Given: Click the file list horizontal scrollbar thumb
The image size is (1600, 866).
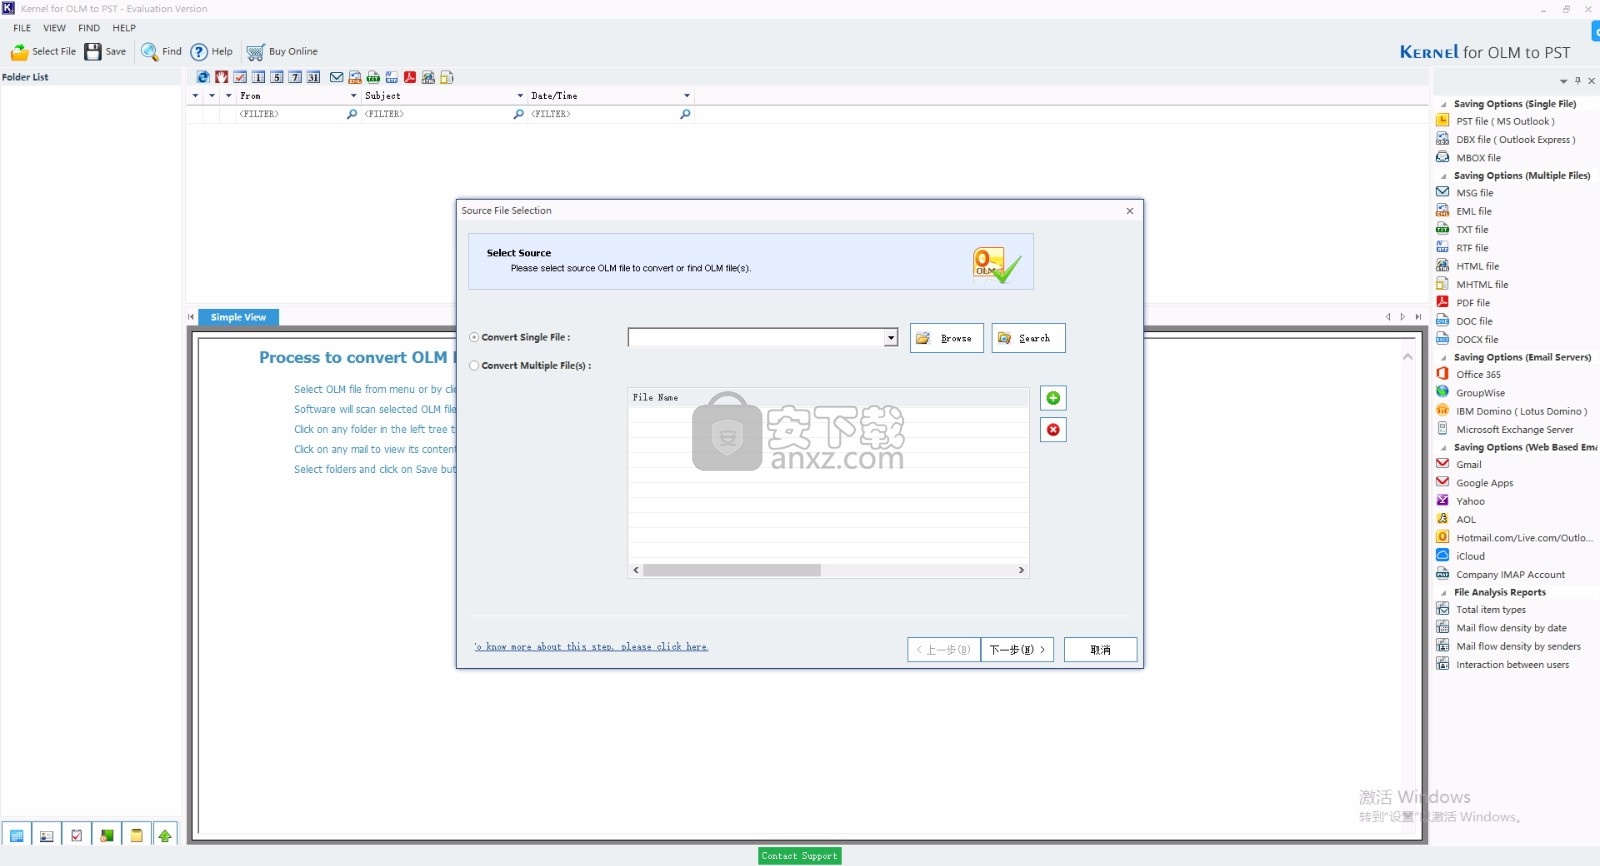Looking at the screenshot, I should coord(732,570).
